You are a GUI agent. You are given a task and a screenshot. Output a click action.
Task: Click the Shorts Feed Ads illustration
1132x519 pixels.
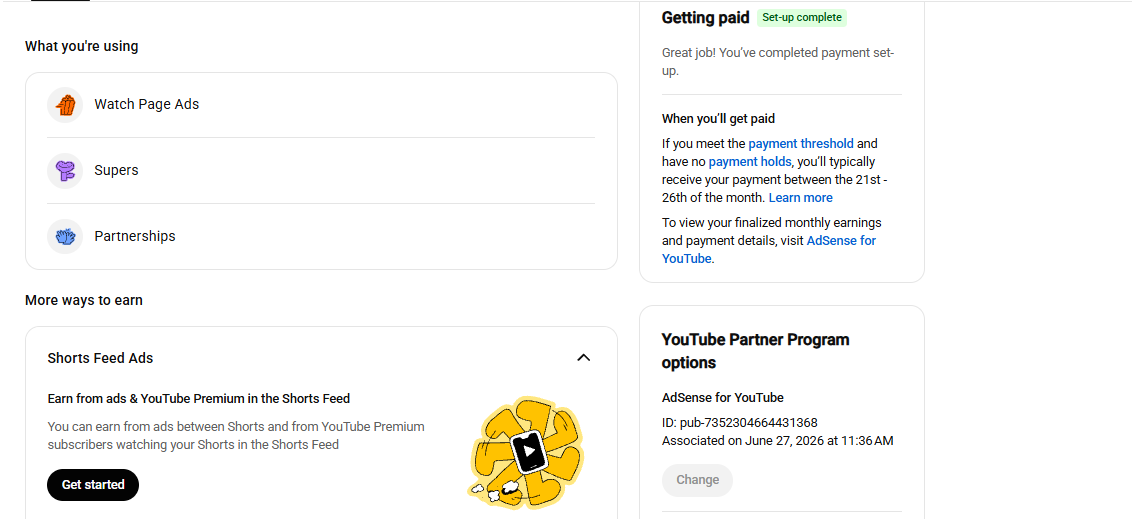point(527,453)
